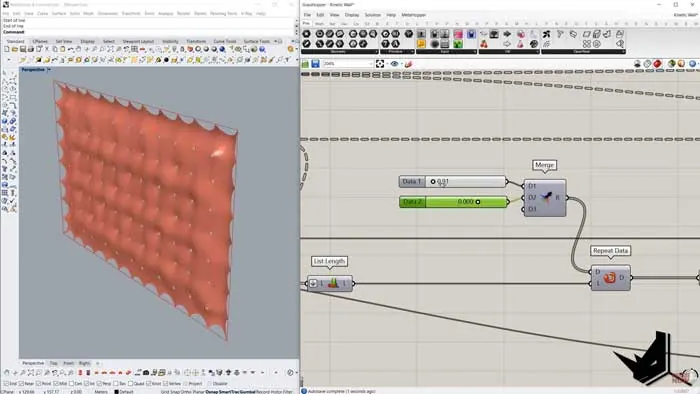This screenshot has height=394, width=700.
Task: Click the yellow panel component icon in the Input group
Action: point(421,44)
